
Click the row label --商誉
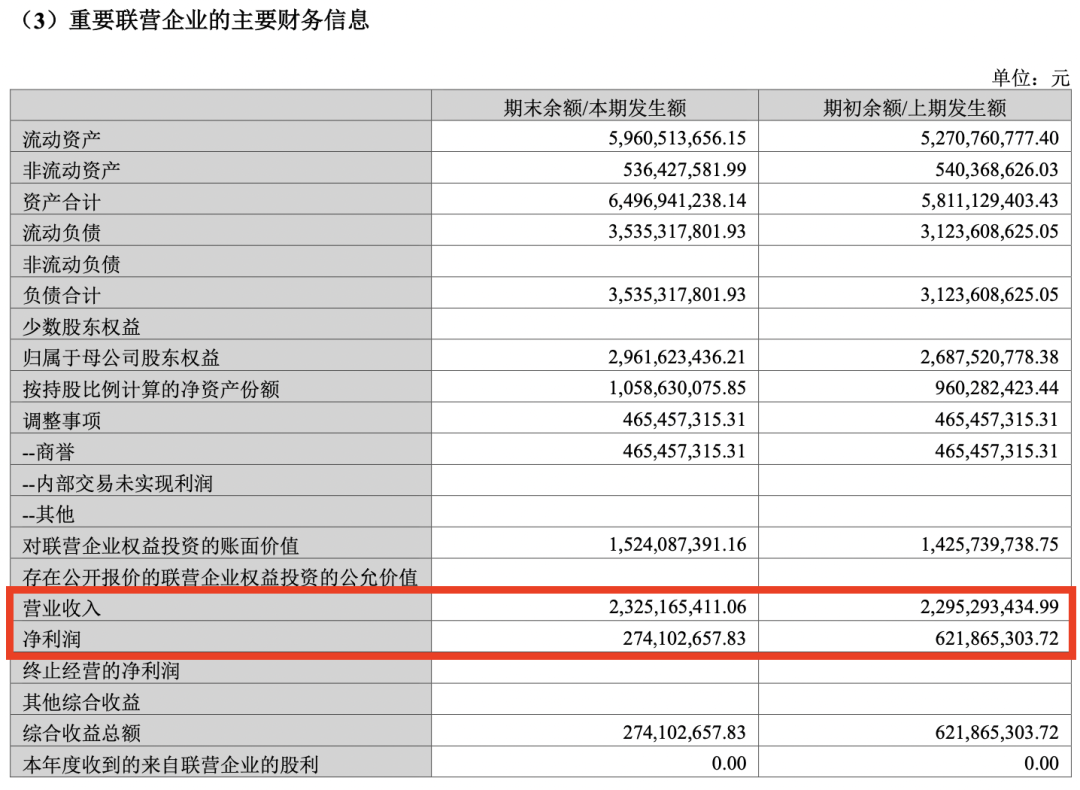(x=48, y=452)
